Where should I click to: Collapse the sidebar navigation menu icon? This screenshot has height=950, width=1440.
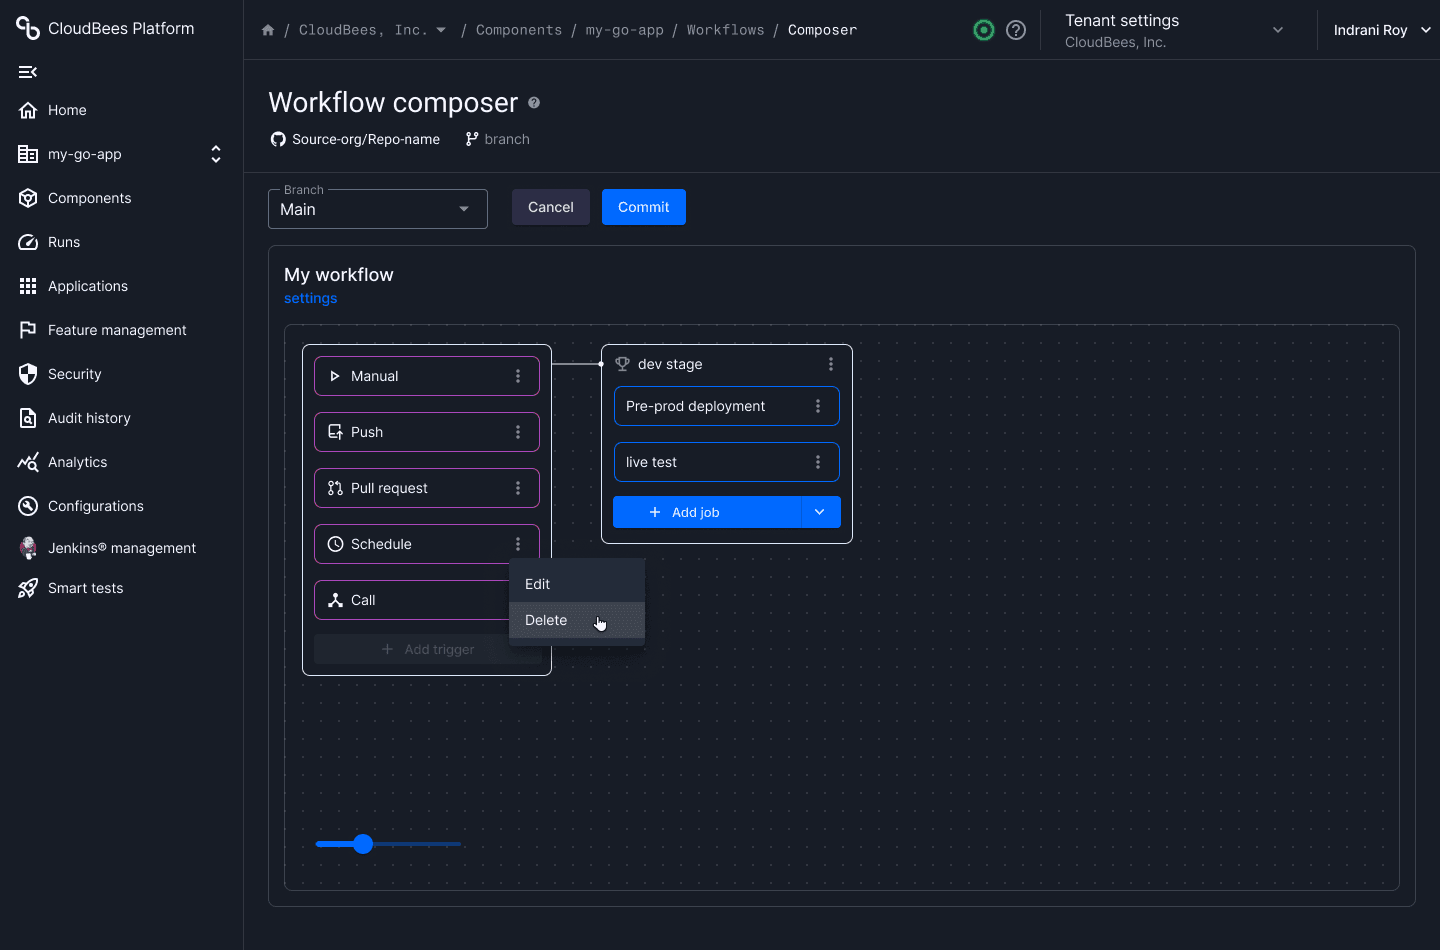click(28, 72)
